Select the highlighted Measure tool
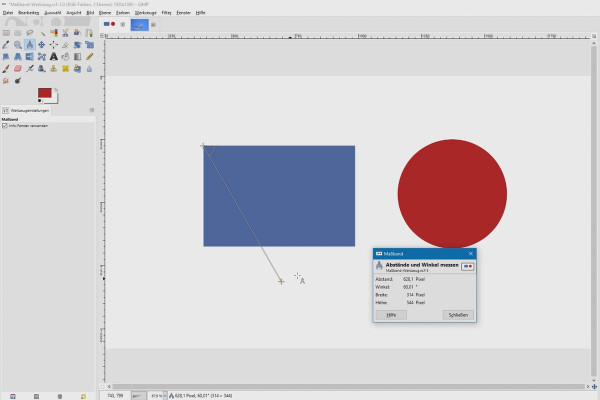600x400 pixels. pos(30,45)
